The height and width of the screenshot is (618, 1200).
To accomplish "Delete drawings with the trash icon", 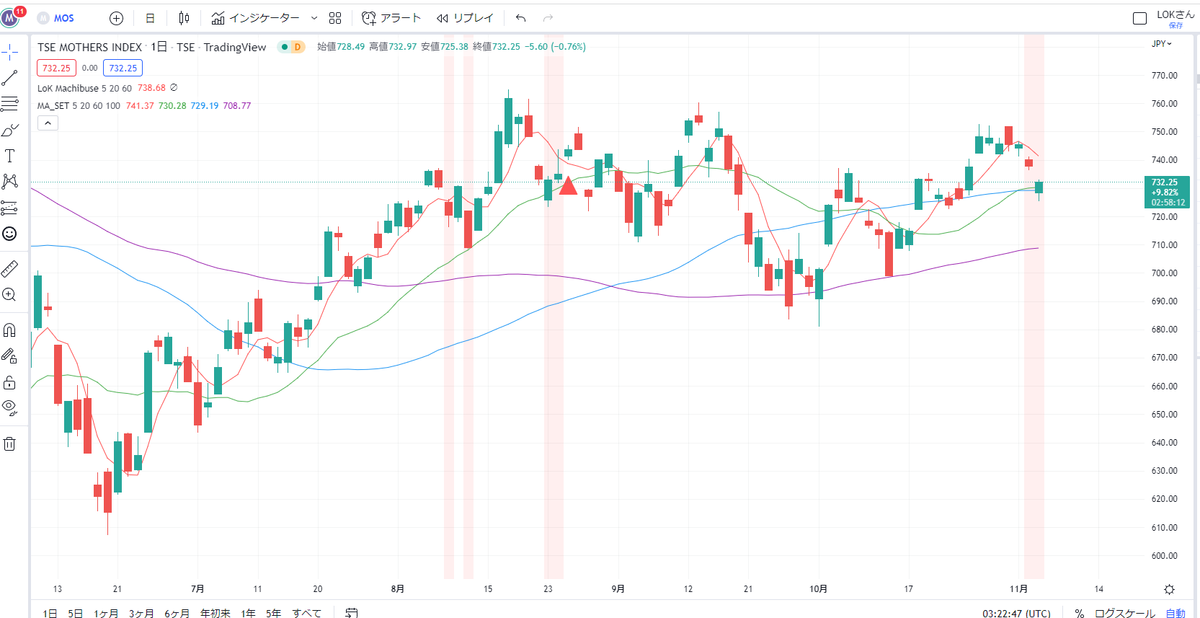I will tap(9, 443).
